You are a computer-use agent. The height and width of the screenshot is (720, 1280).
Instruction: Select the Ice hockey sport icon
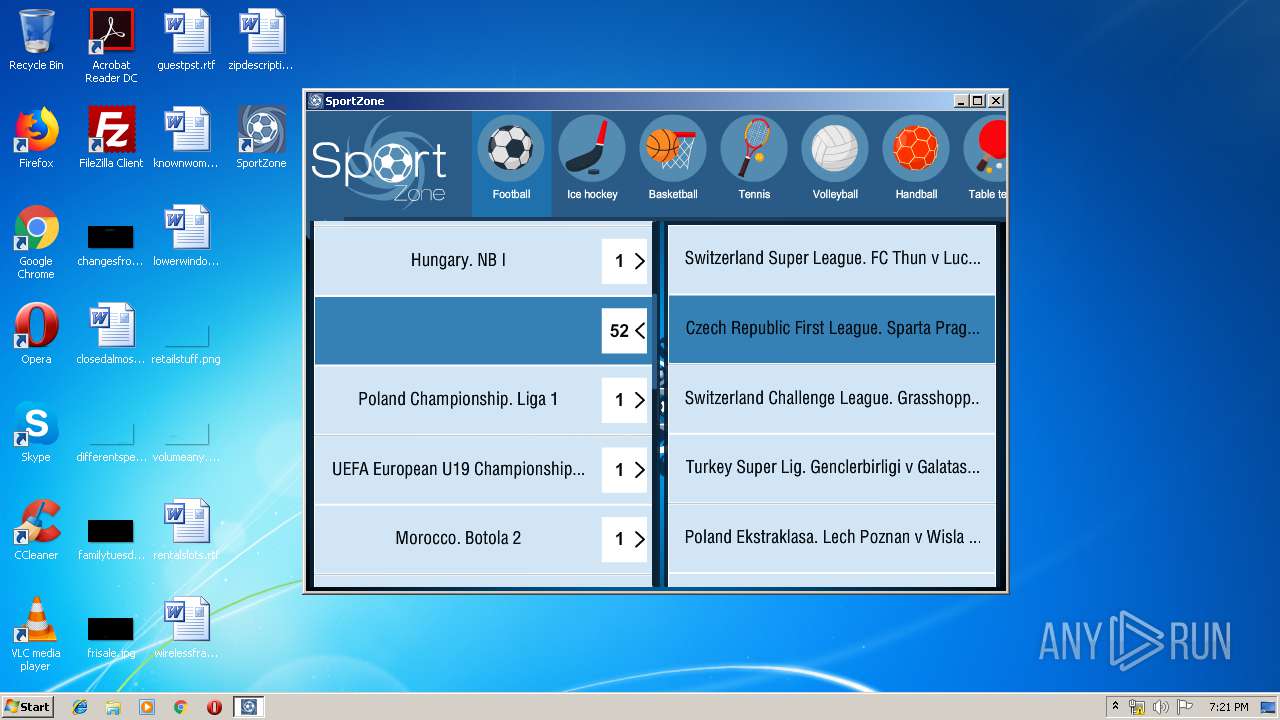point(592,148)
